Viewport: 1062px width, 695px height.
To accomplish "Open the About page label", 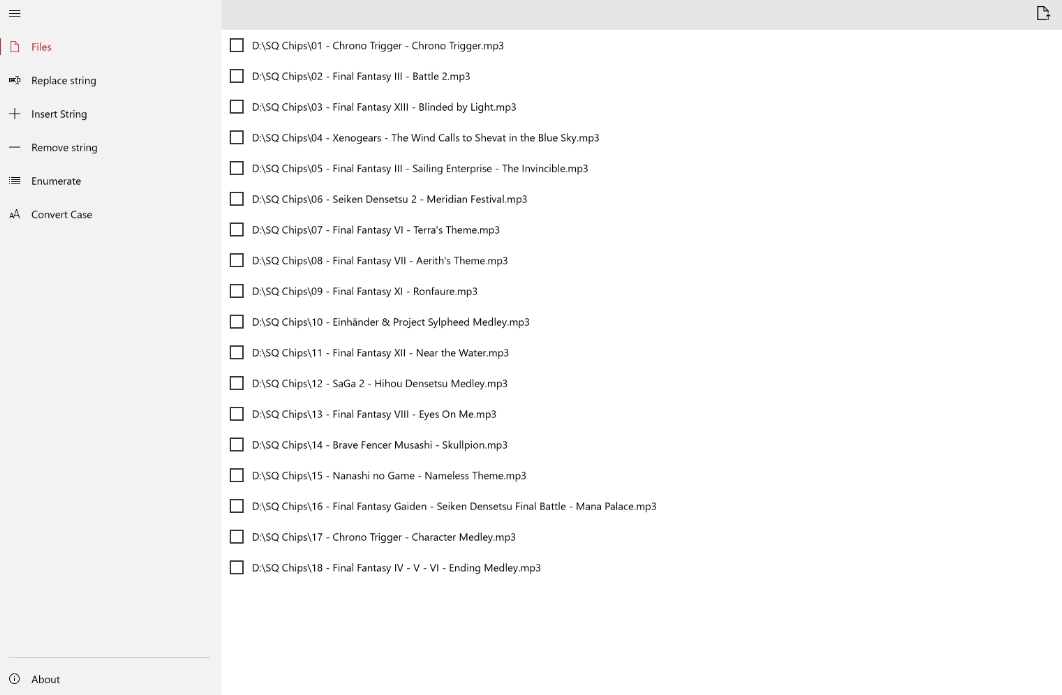I will point(45,679).
